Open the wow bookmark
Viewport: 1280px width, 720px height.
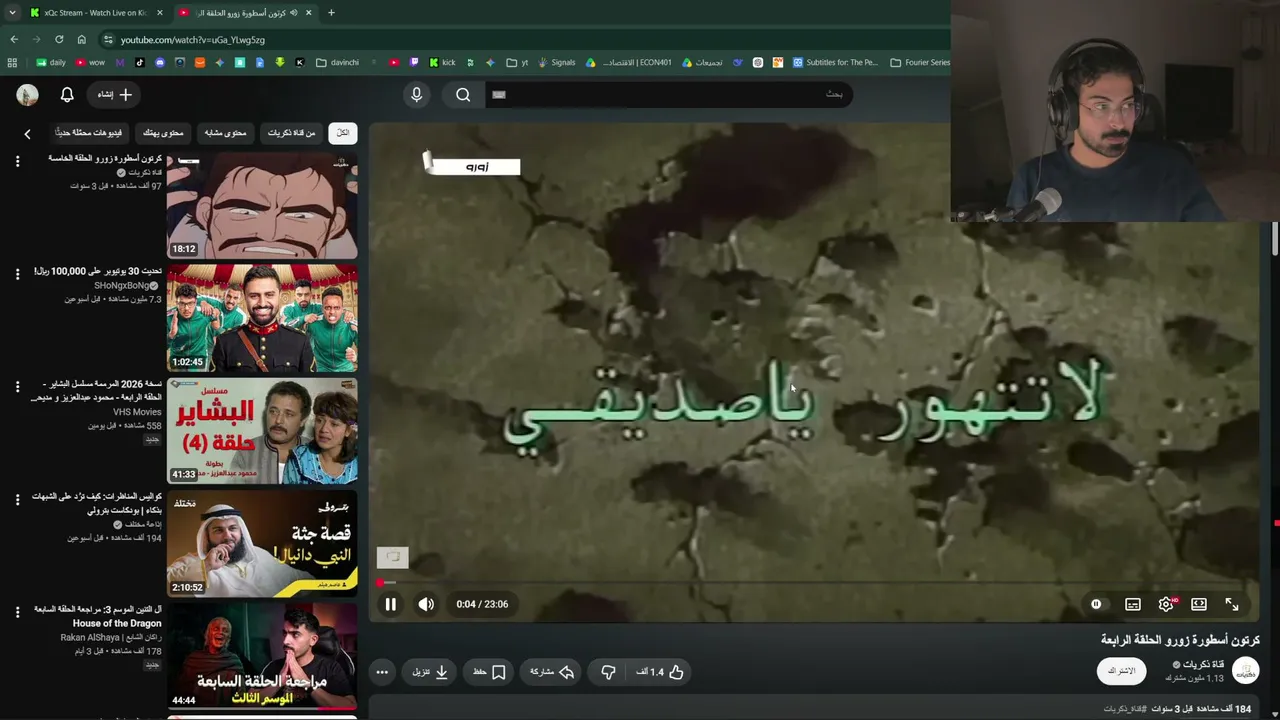[90, 62]
